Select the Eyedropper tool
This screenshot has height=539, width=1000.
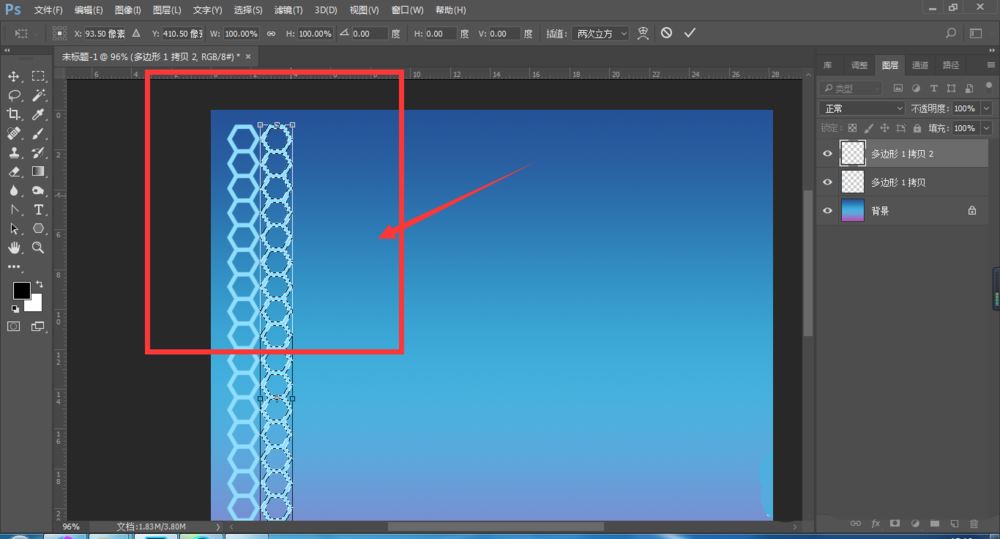38,114
